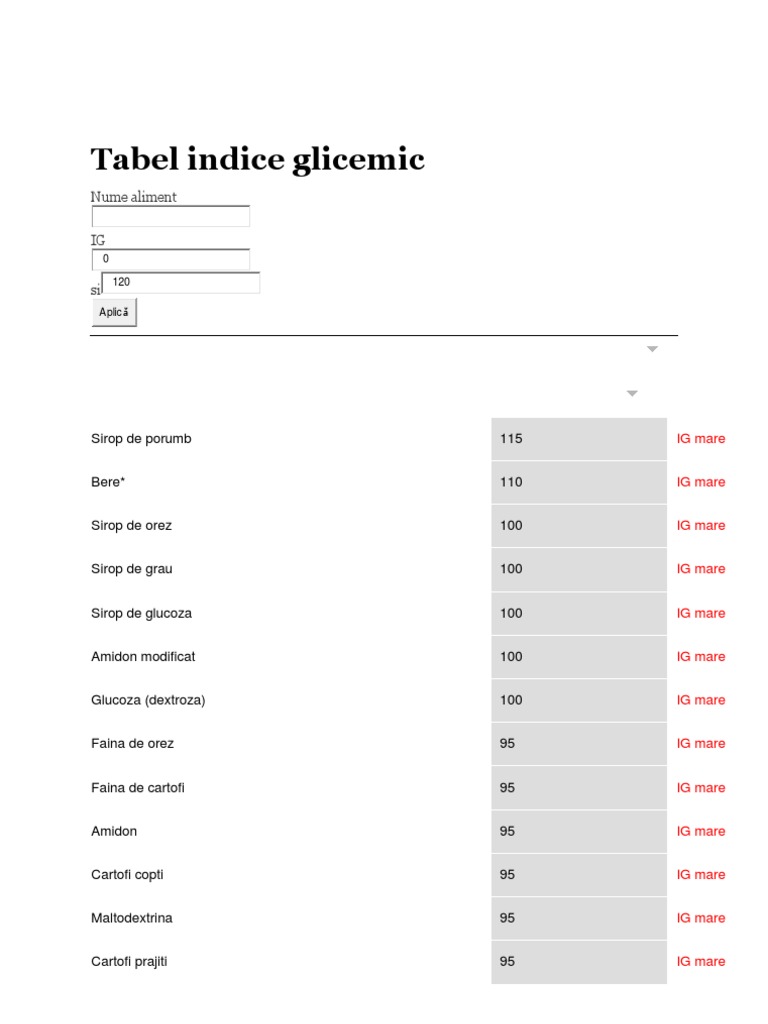Viewport: 768px width, 1024px height.
Task: Click the Glucoza (dextroza) food name
Action: click(148, 700)
